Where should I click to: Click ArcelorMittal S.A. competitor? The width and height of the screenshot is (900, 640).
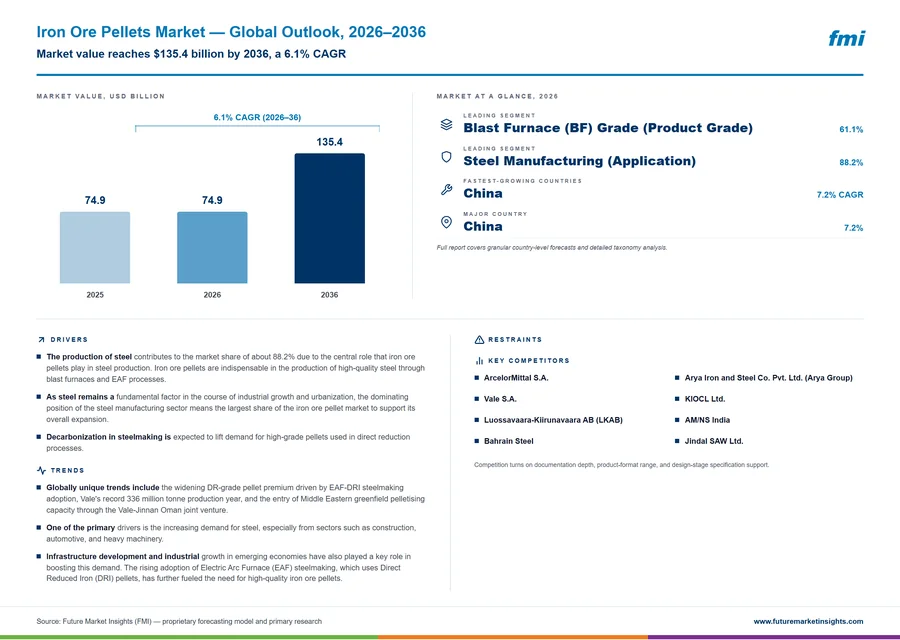(516, 378)
